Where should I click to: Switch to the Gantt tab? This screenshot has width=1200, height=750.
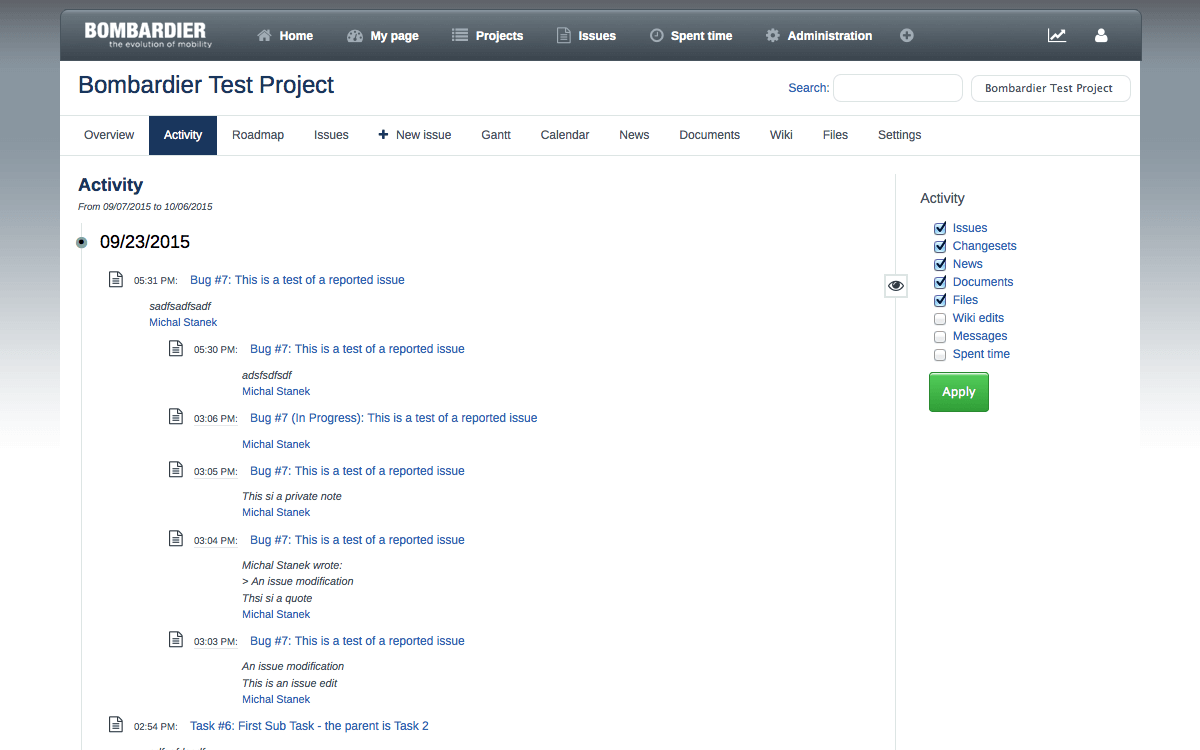point(496,135)
